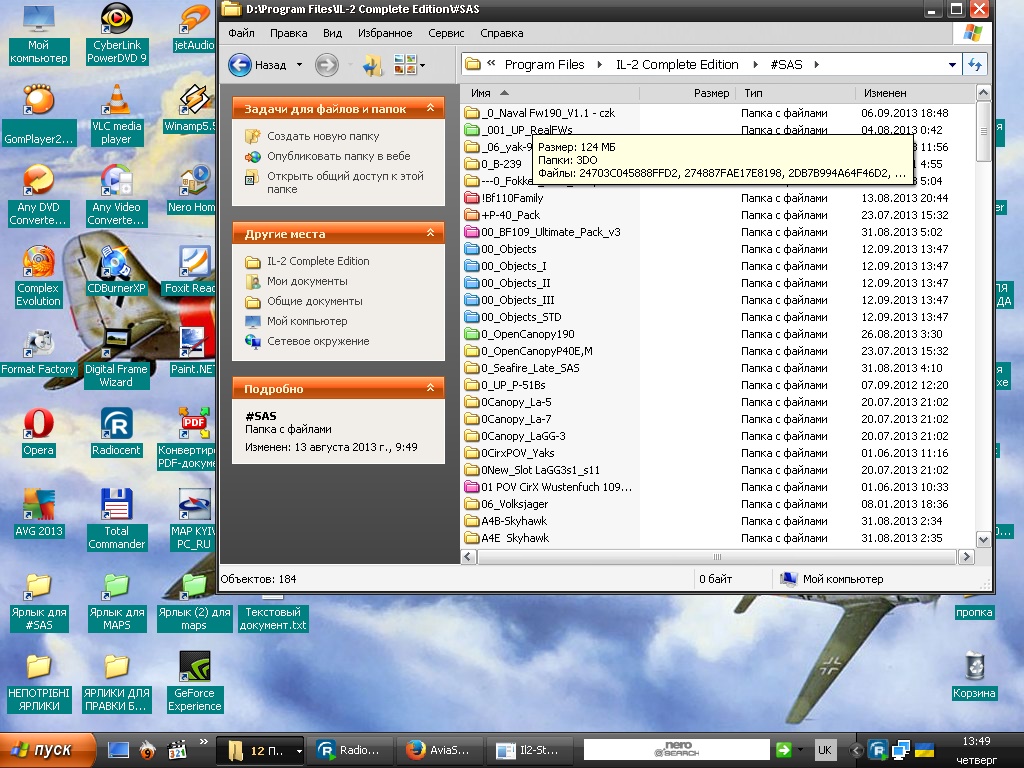Image resolution: width=1024 pixels, height=768 pixels.
Task: Click the Forward navigation arrow
Action: pos(327,65)
